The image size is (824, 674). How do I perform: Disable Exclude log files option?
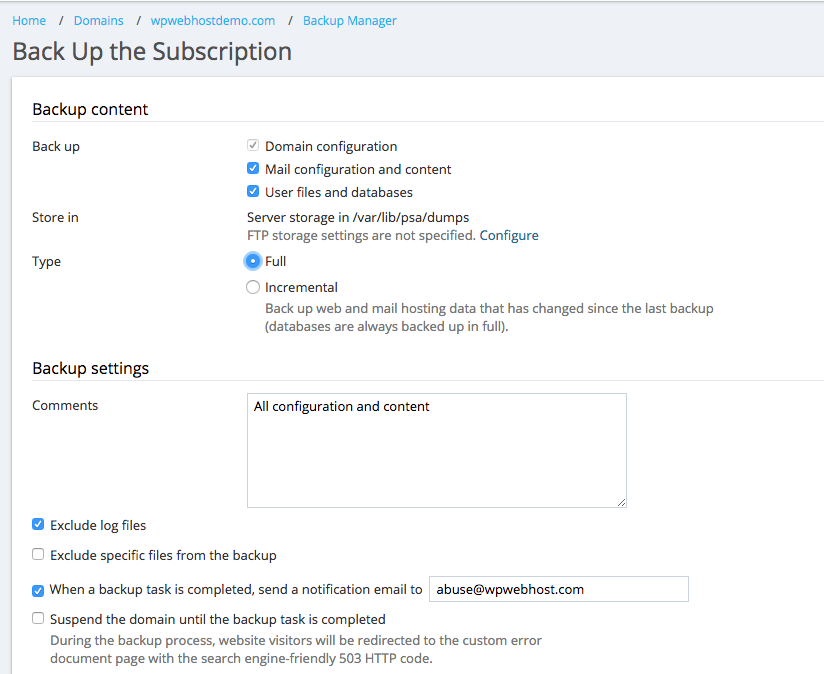pos(38,524)
